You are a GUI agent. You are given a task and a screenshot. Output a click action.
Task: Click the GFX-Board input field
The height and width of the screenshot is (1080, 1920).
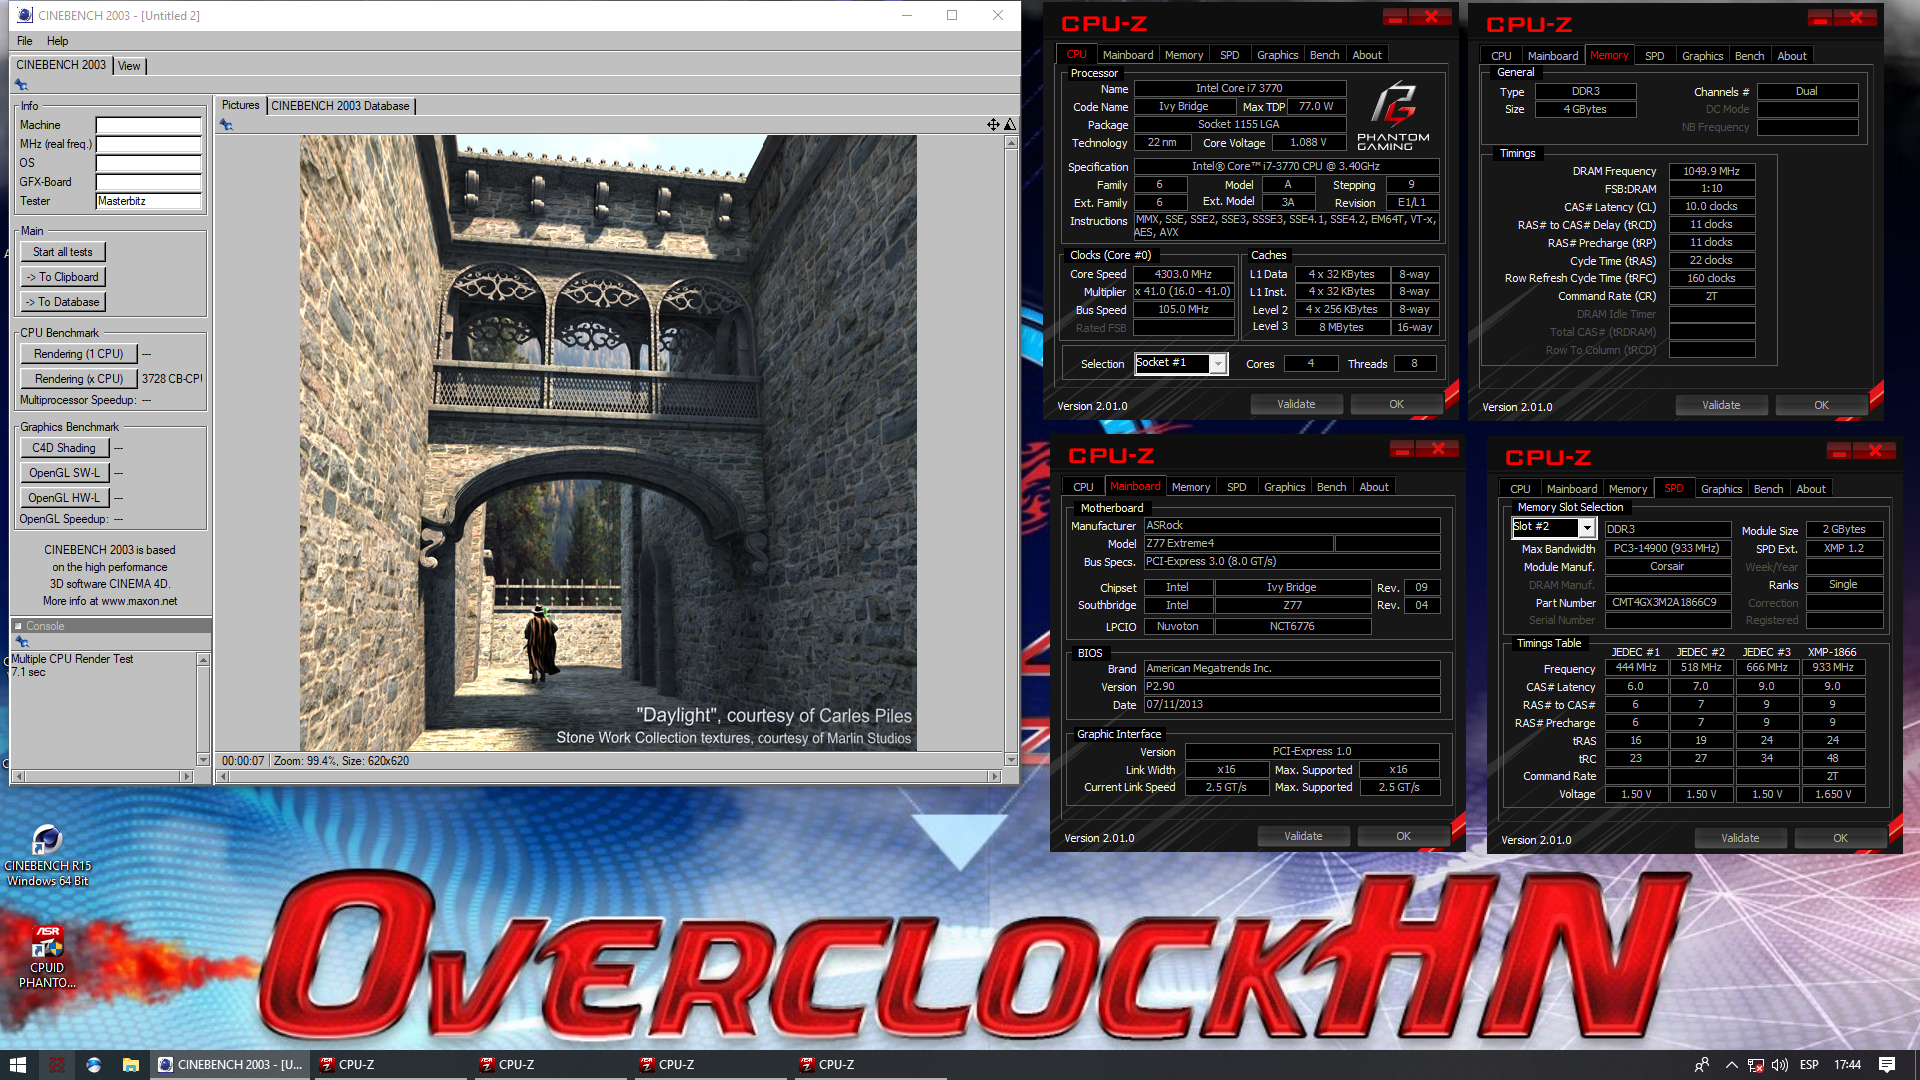[x=149, y=182]
